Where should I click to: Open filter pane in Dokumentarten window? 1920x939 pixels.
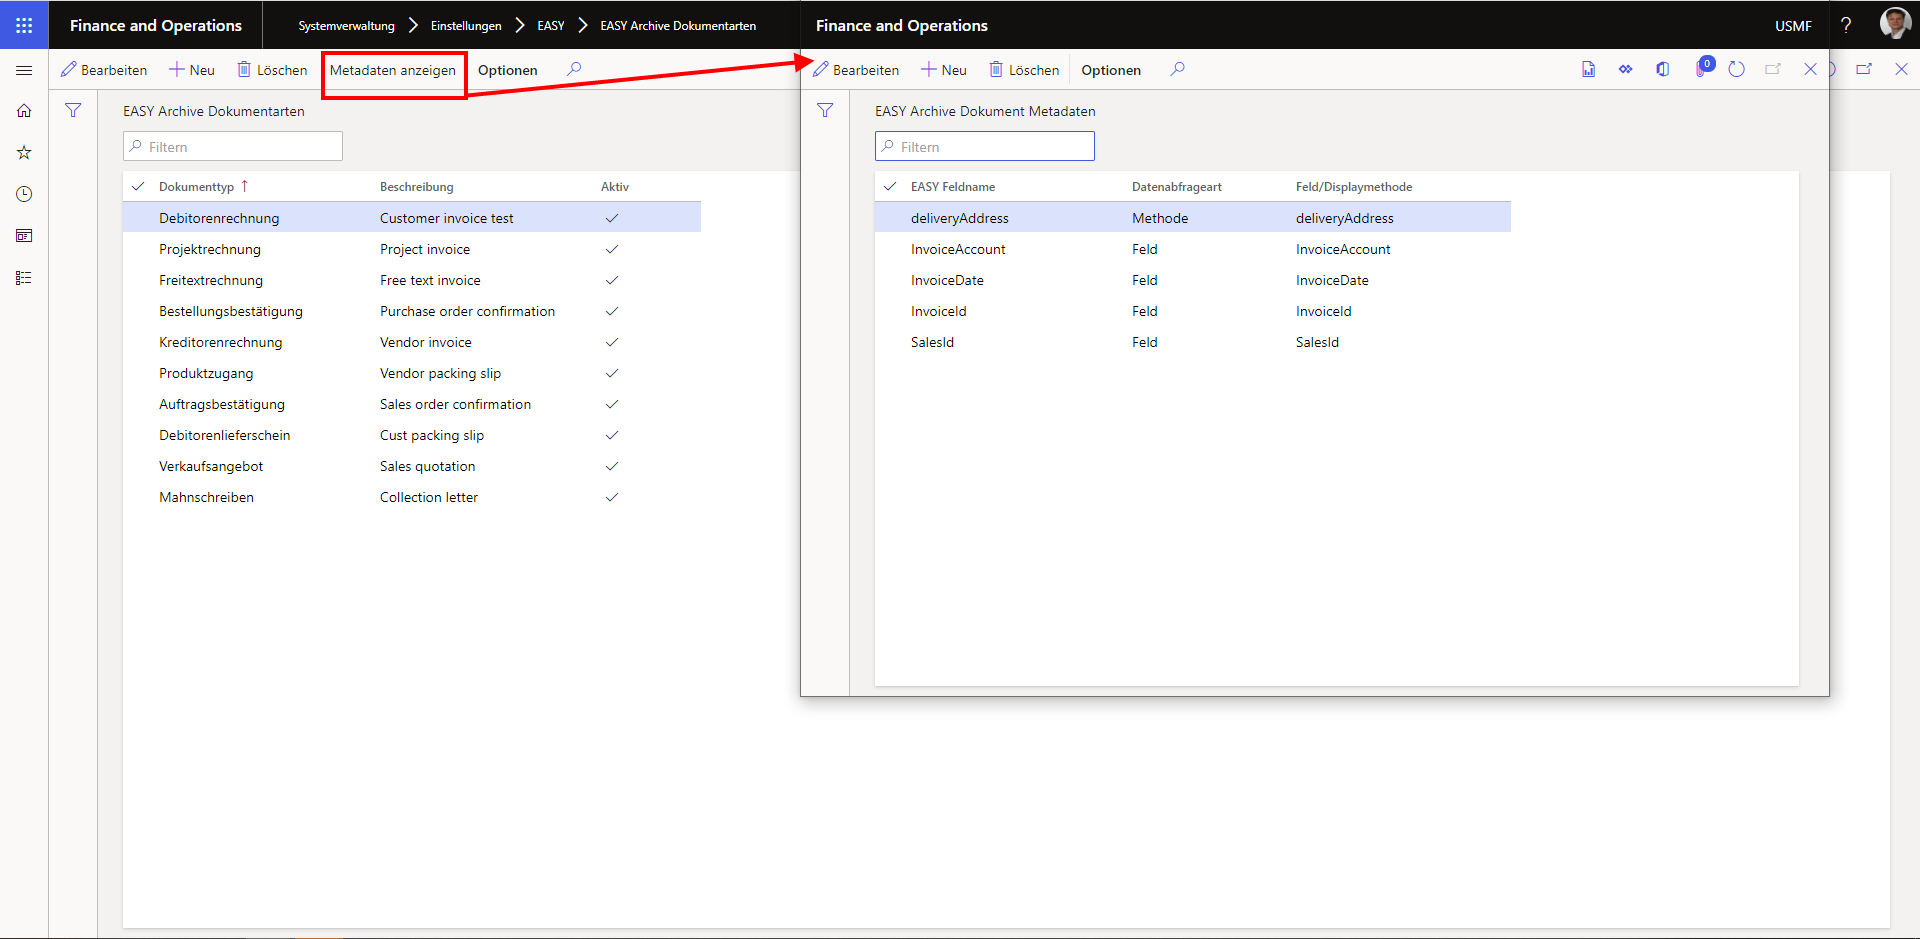coord(73,111)
